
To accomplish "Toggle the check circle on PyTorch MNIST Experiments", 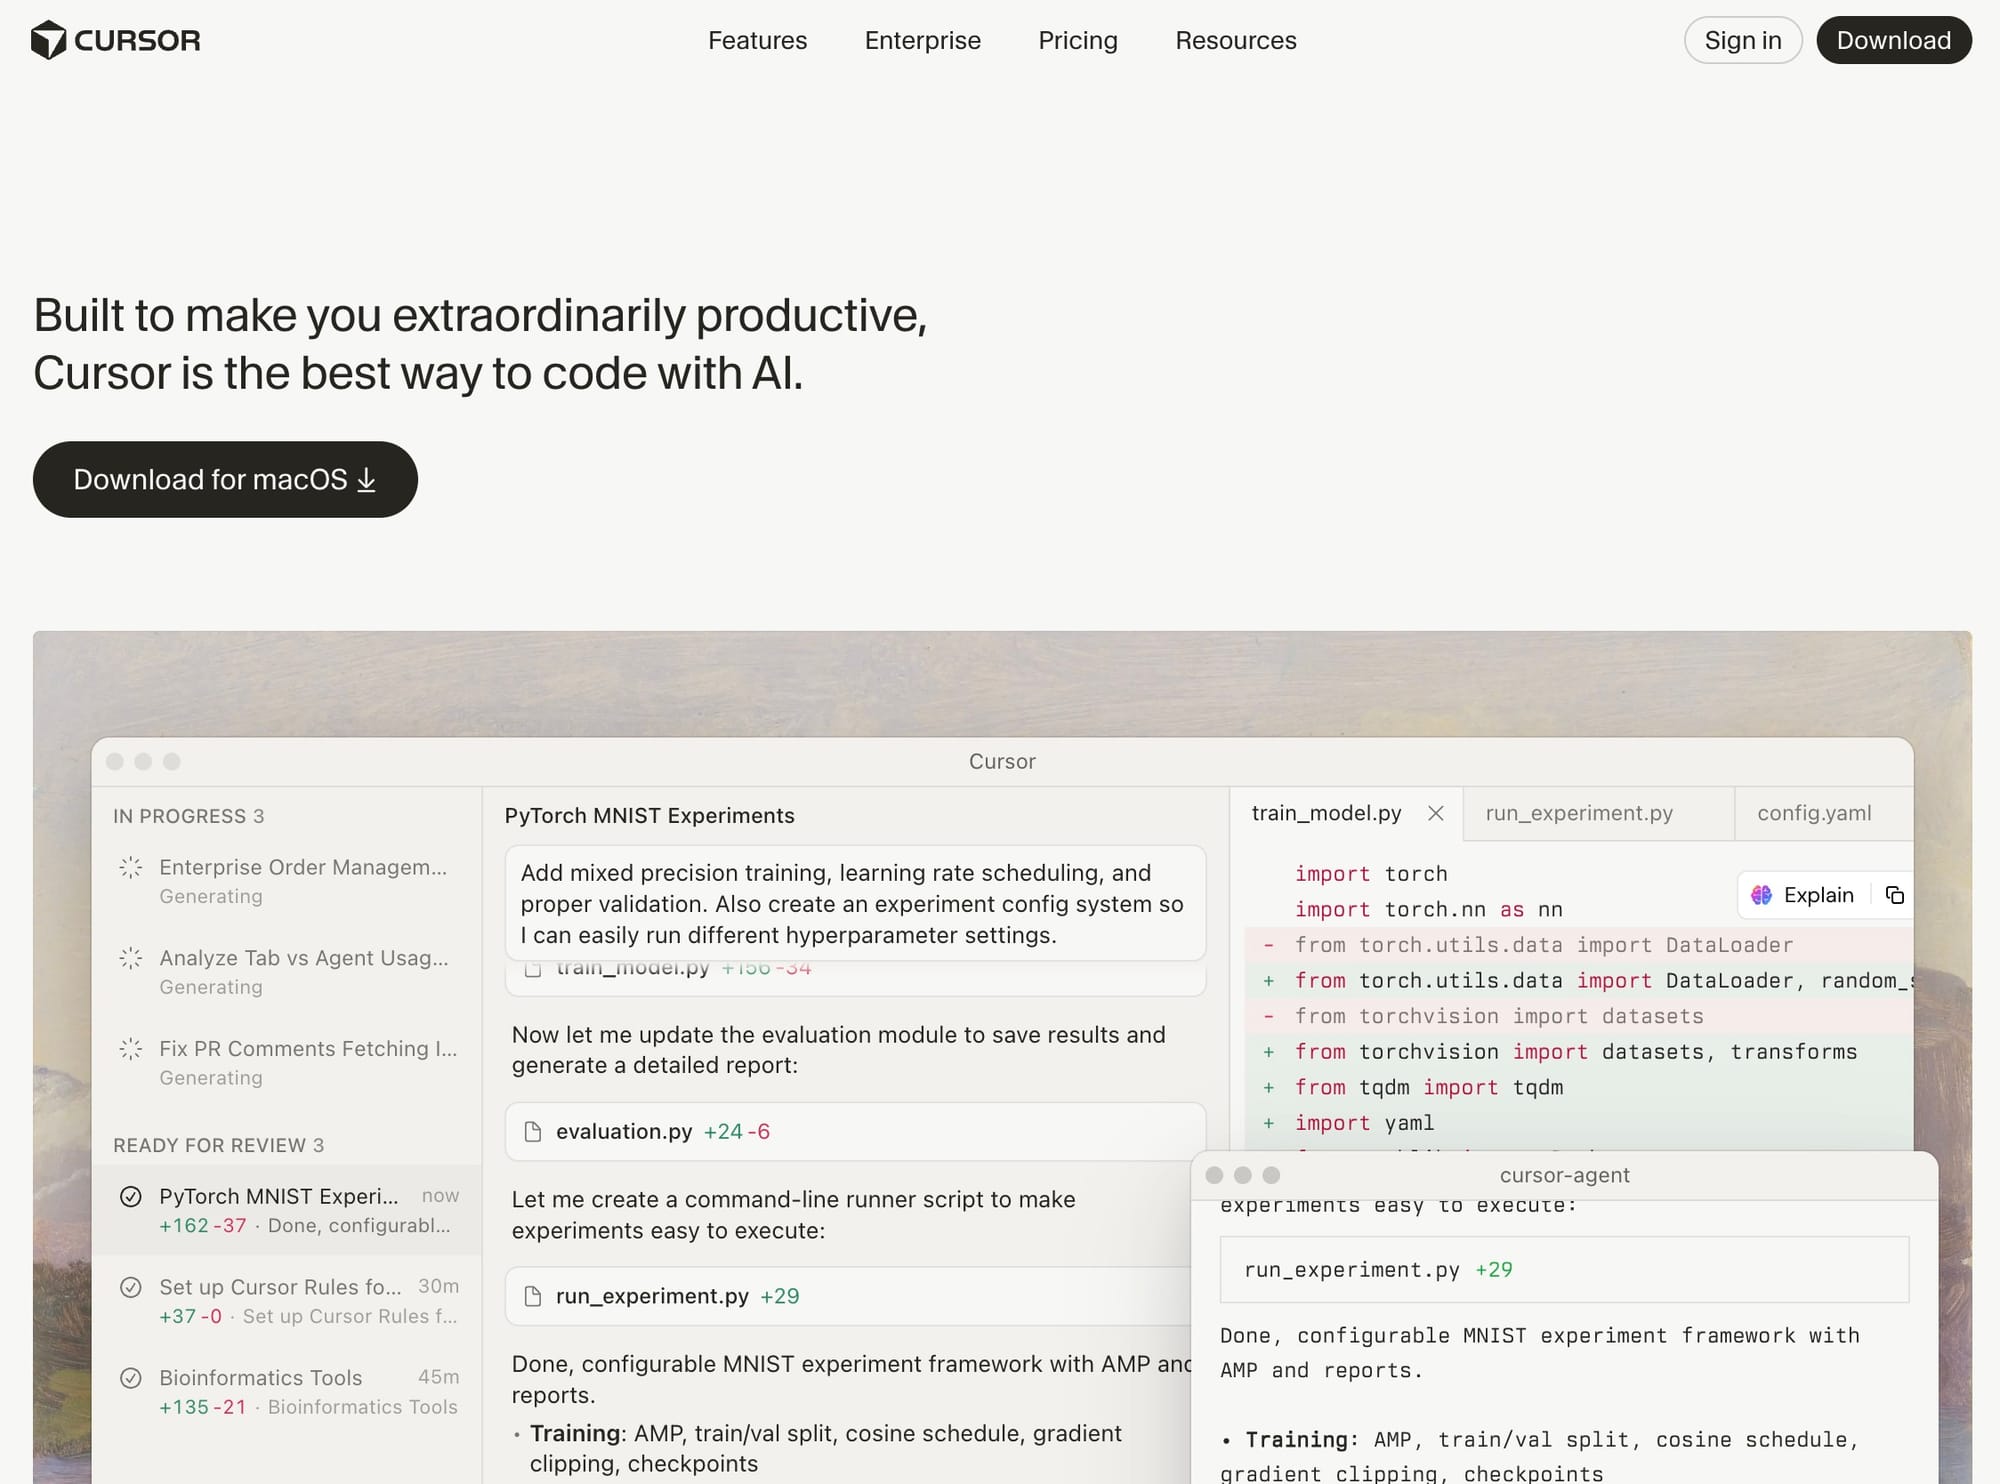I will pos(132,1195).
